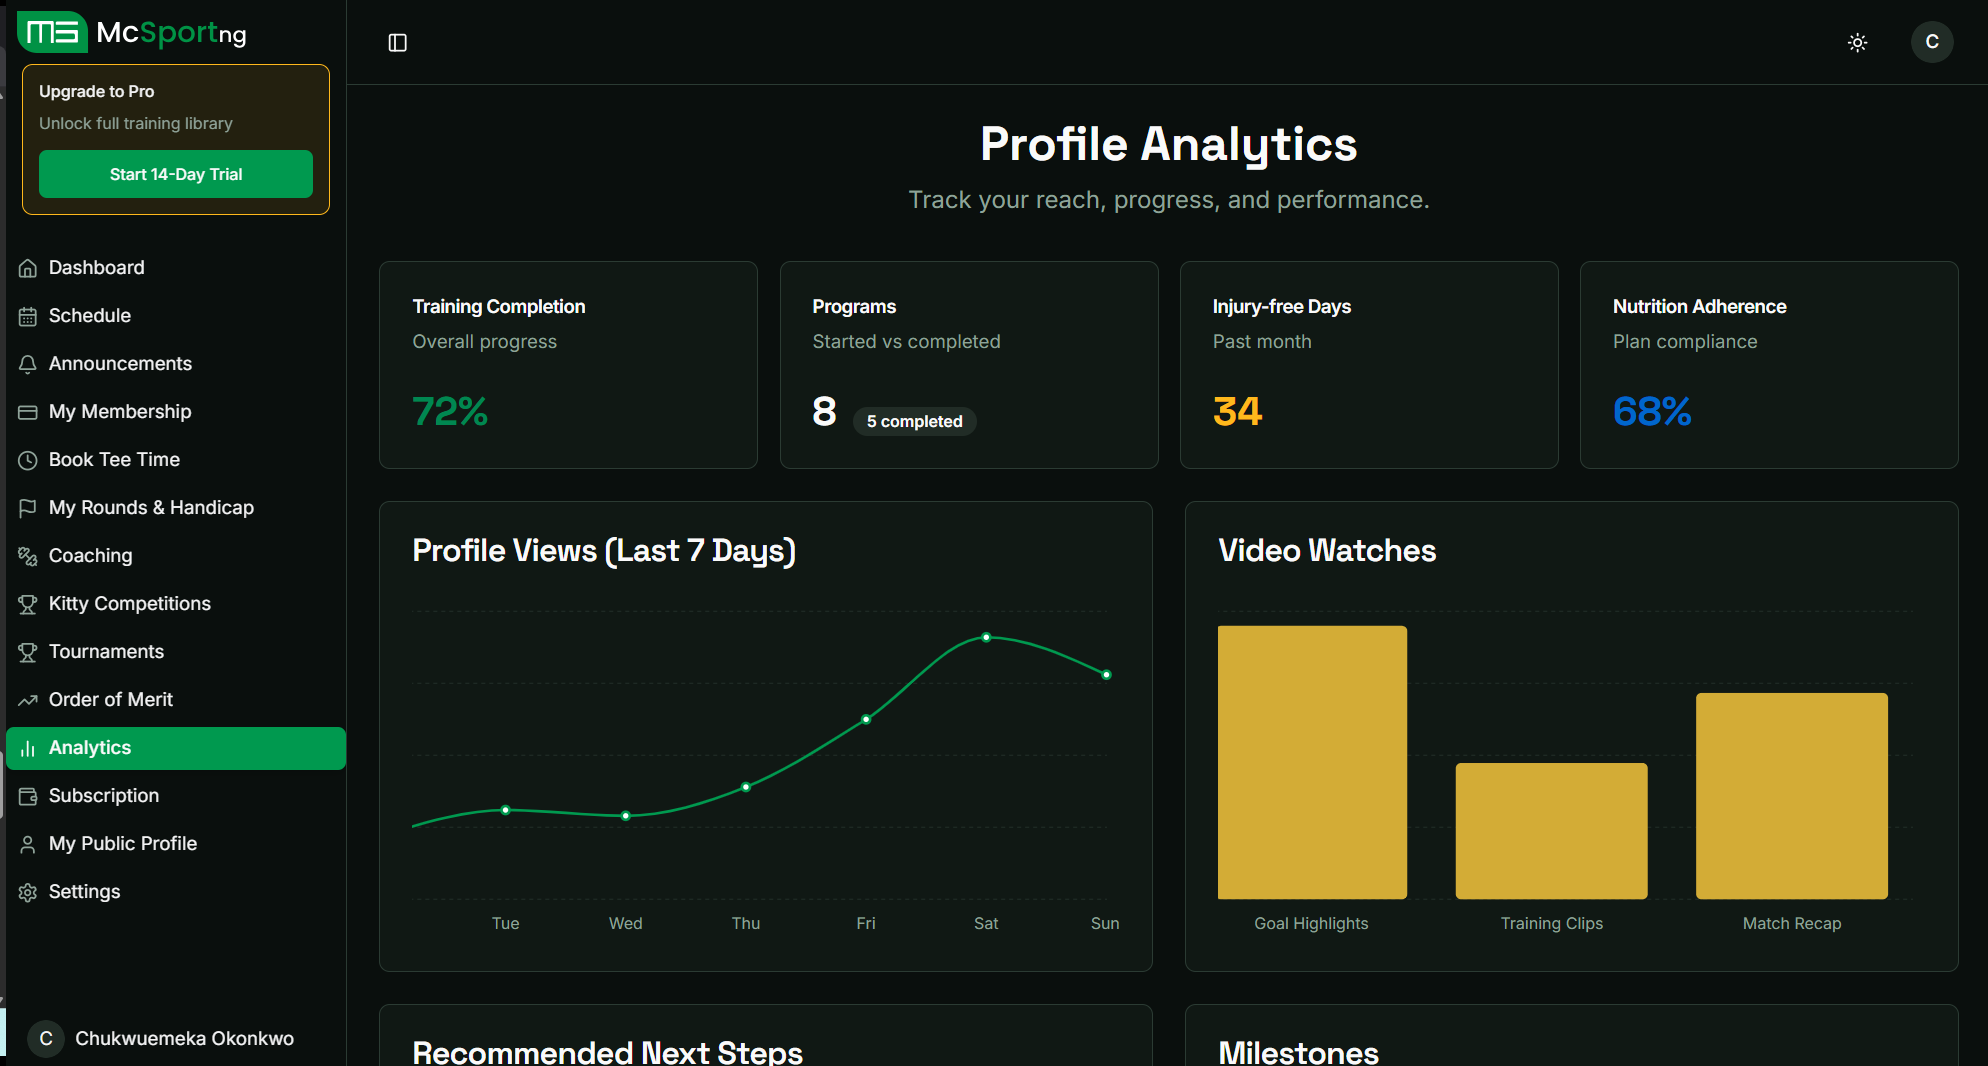Click the Upgrade to Pro panel
The image size is (1988, 1066).
[175, 140]
